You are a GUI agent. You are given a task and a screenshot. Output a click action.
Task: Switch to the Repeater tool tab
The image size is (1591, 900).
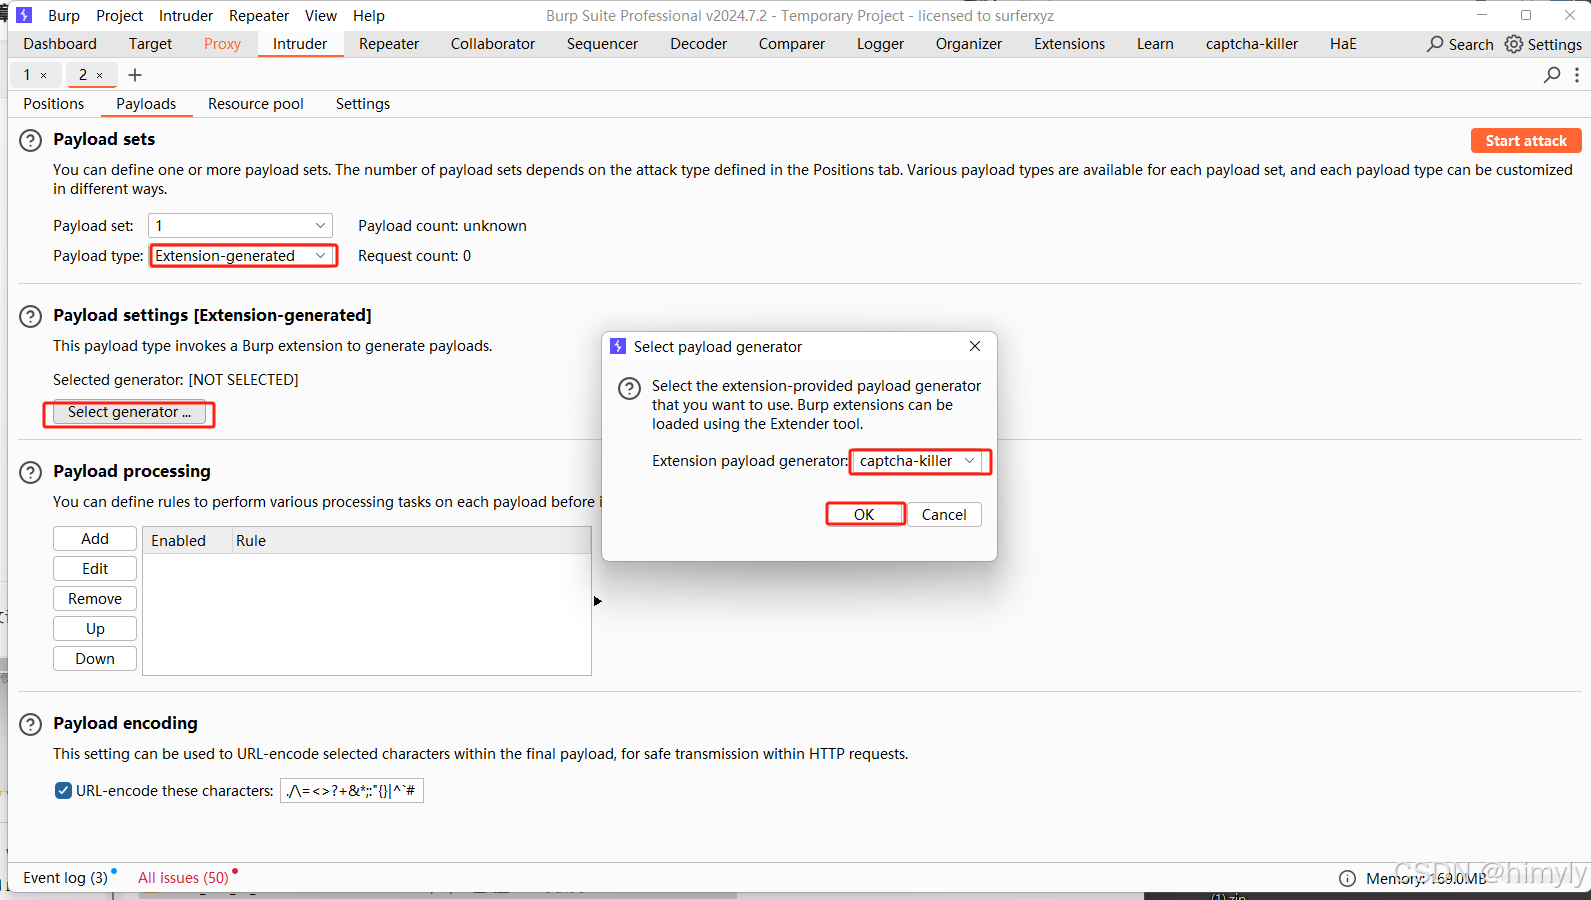[389, 44]
